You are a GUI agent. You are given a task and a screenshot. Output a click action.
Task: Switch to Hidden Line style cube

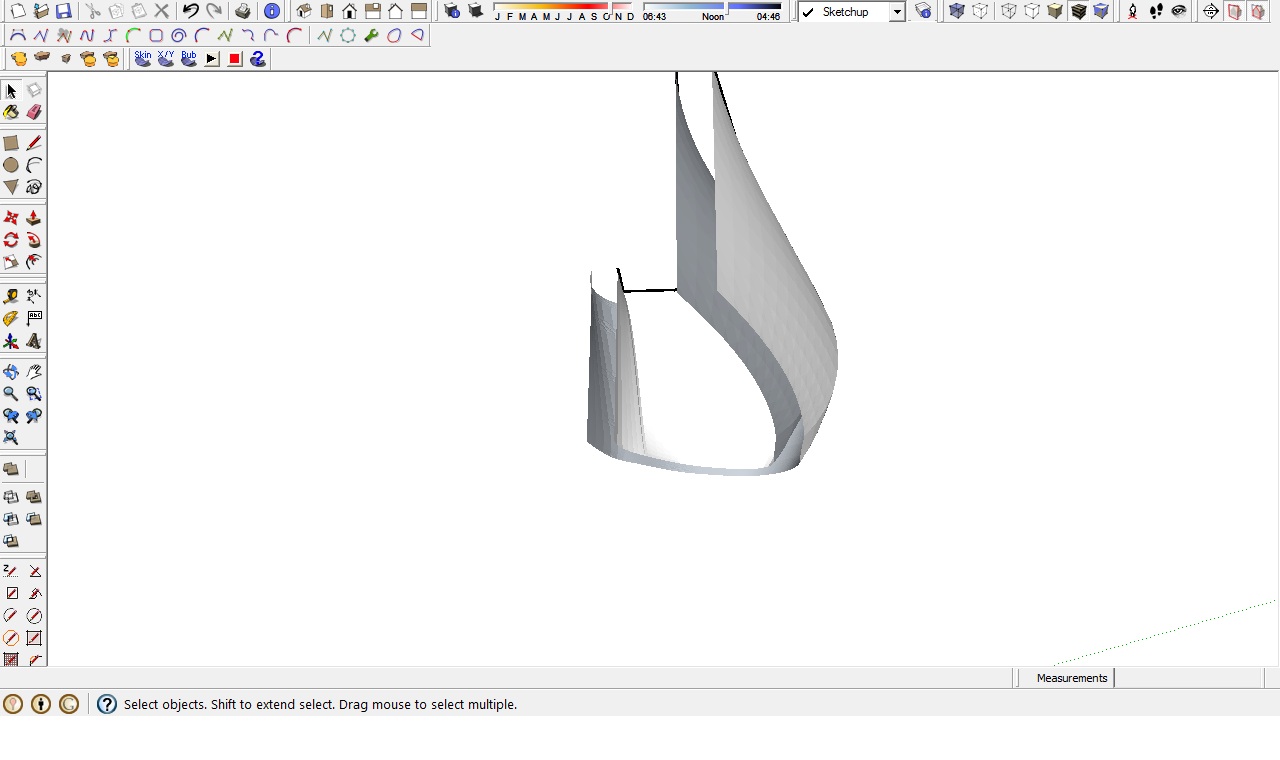(x=1031, y=12)
